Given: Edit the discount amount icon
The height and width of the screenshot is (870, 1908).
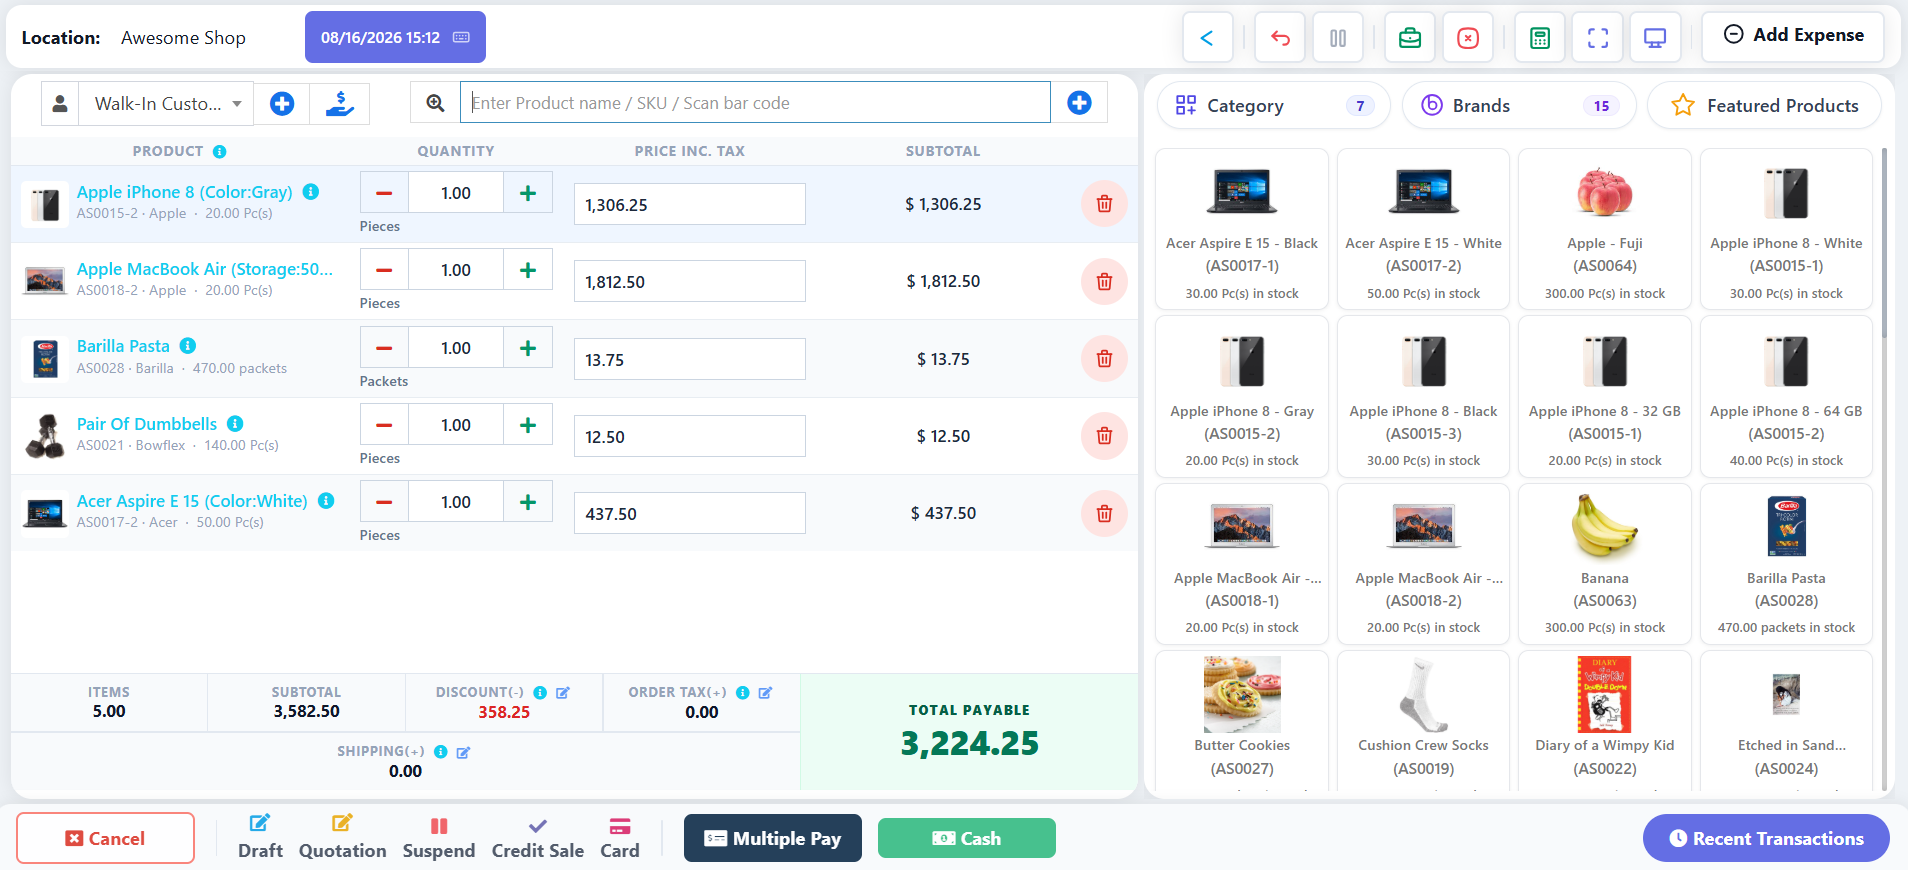Looking at the screenshot, I should 563,692.
